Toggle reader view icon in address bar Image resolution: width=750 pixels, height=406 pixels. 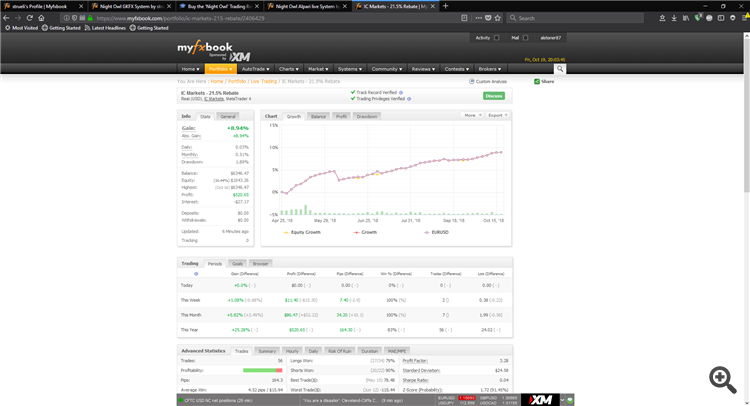(464, 18)
